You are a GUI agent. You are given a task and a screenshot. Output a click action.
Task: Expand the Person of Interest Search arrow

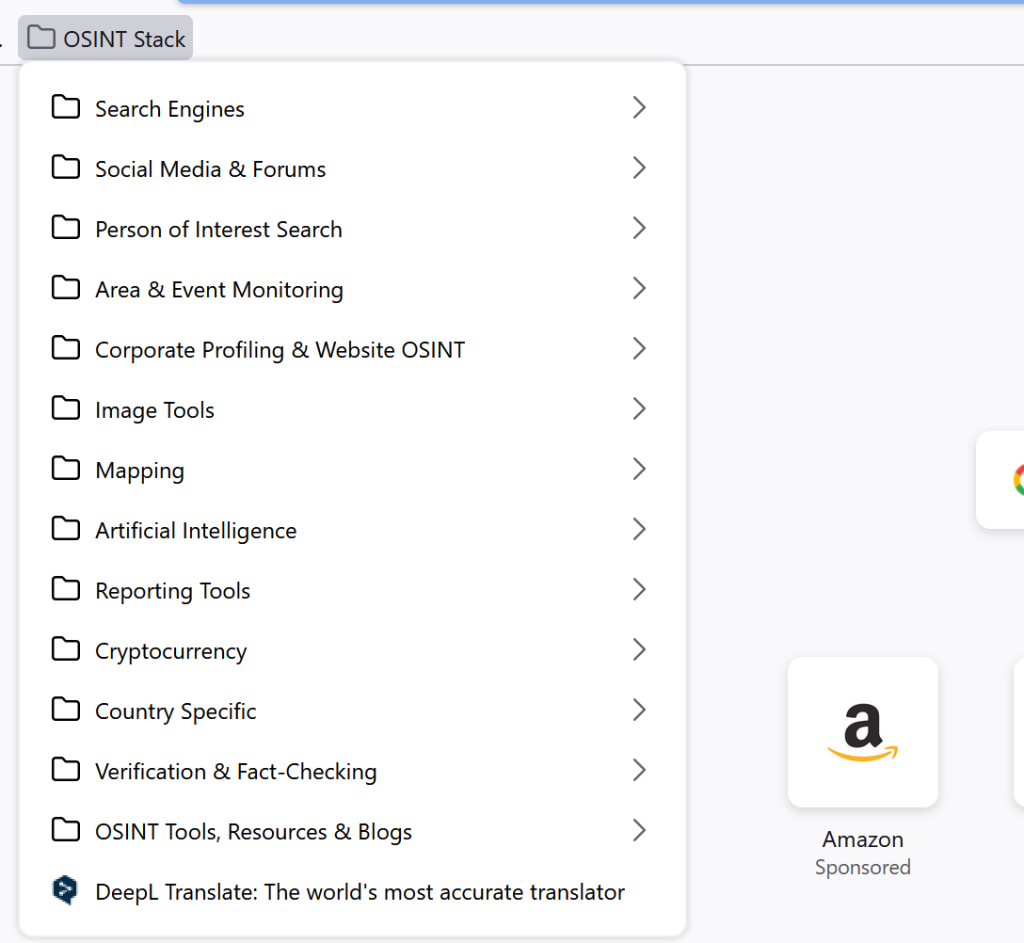pos(639,228)
